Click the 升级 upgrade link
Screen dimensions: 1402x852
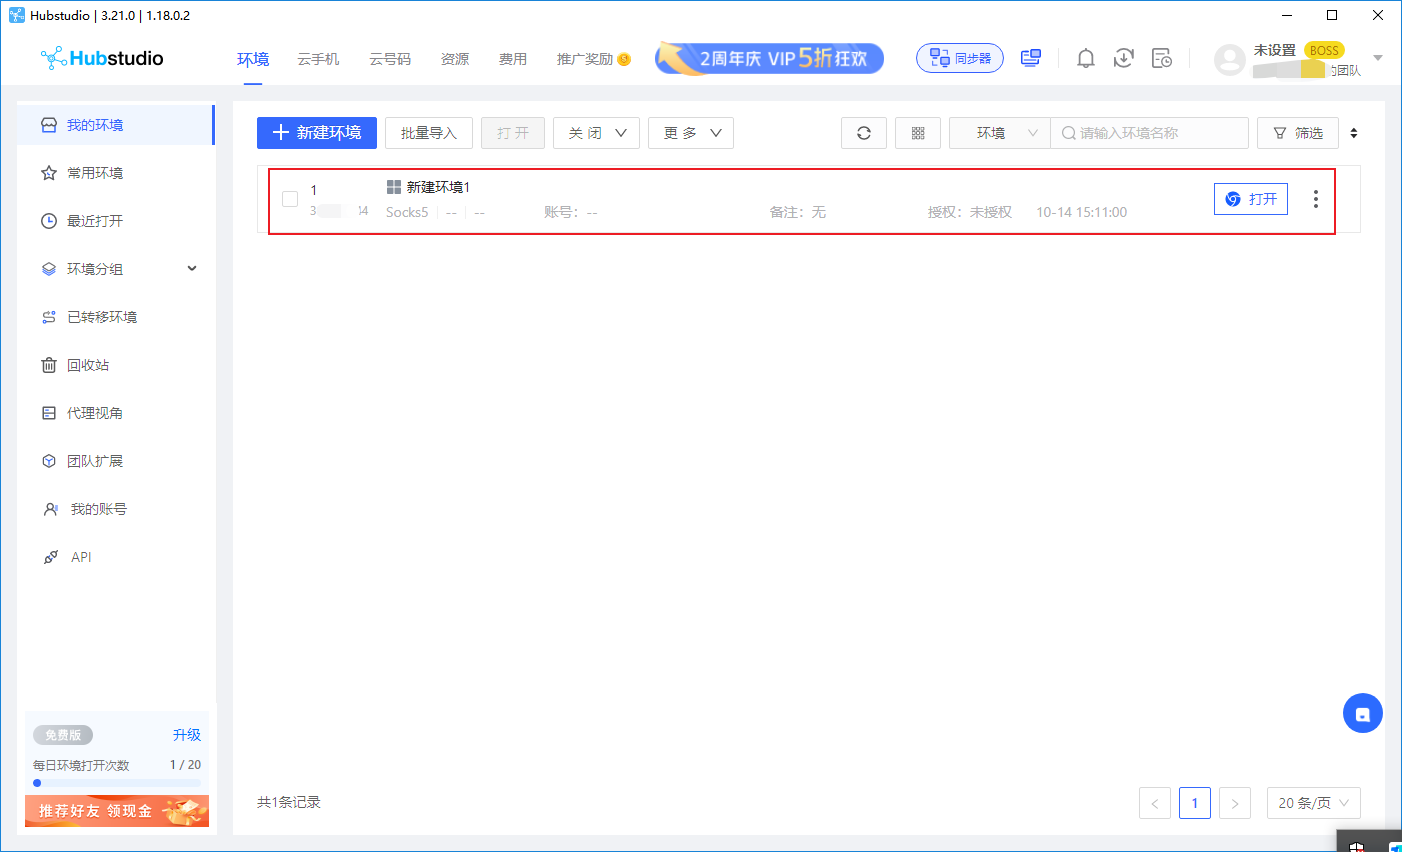point(186,734)
